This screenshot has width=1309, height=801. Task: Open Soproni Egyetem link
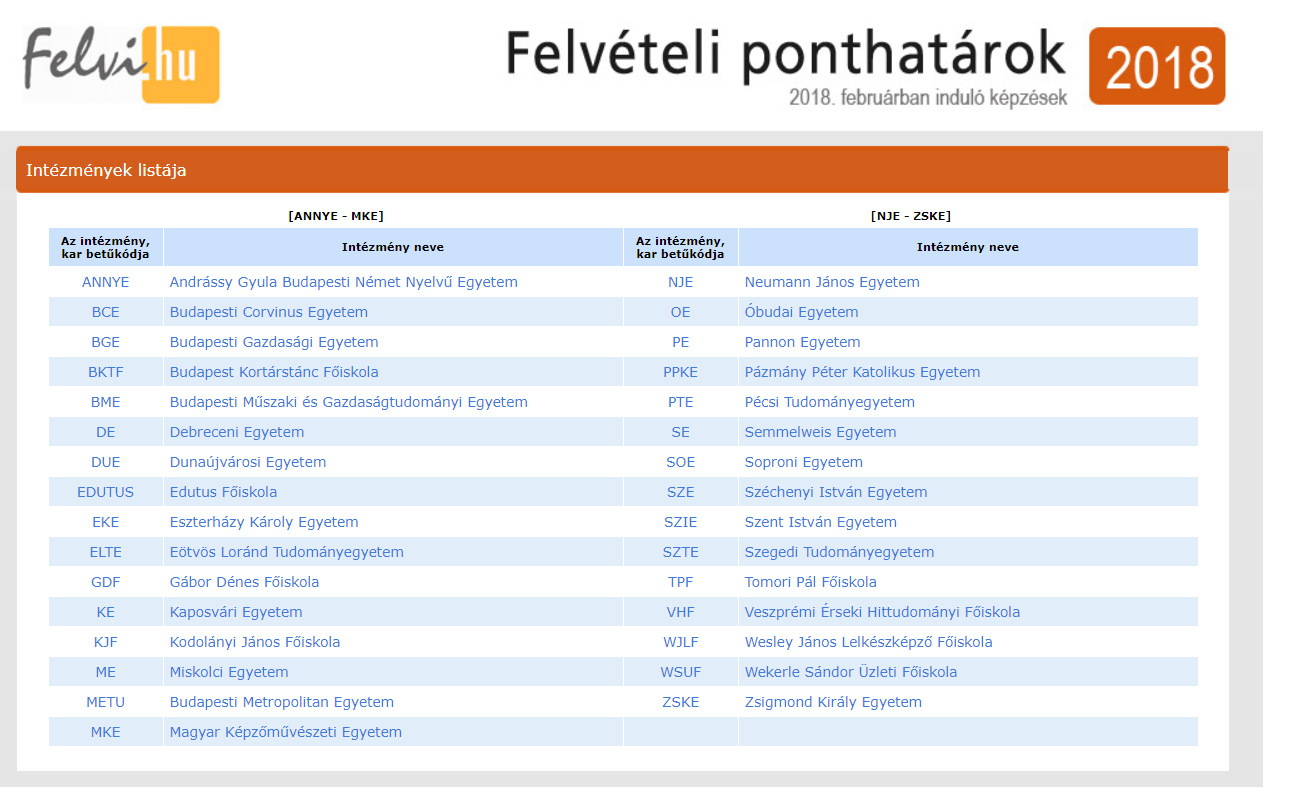[x=804, y=462]
